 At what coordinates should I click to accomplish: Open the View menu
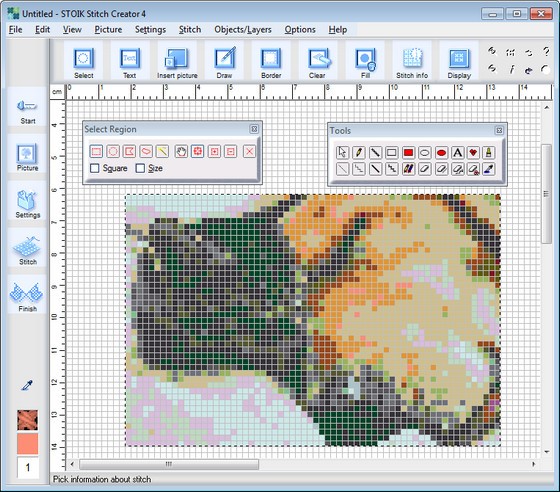(x=72, y=30)
